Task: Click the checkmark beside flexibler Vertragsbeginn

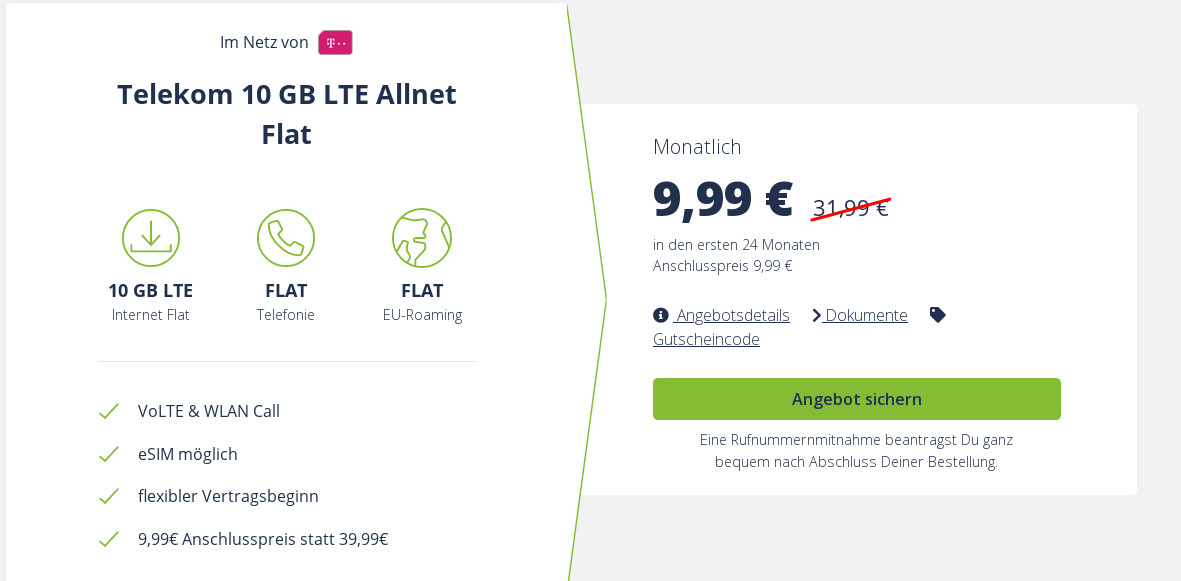Action: tap(109, 496)
